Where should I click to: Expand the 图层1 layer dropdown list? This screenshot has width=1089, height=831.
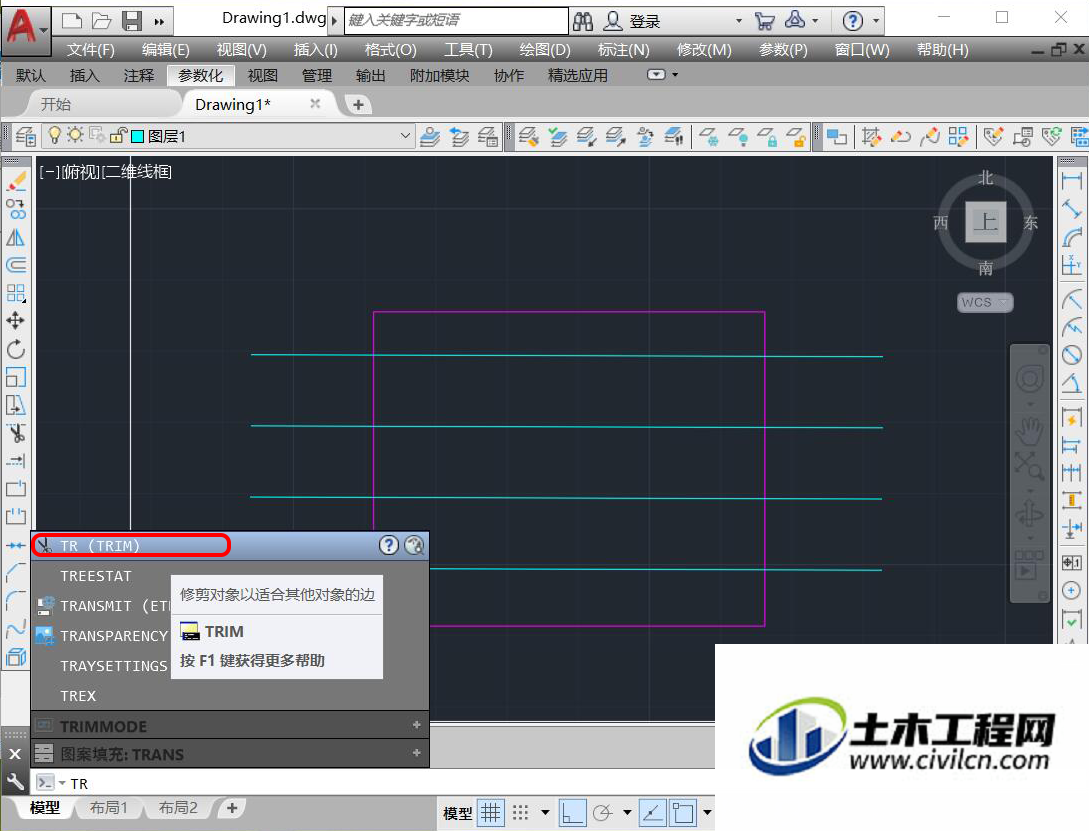405,135
